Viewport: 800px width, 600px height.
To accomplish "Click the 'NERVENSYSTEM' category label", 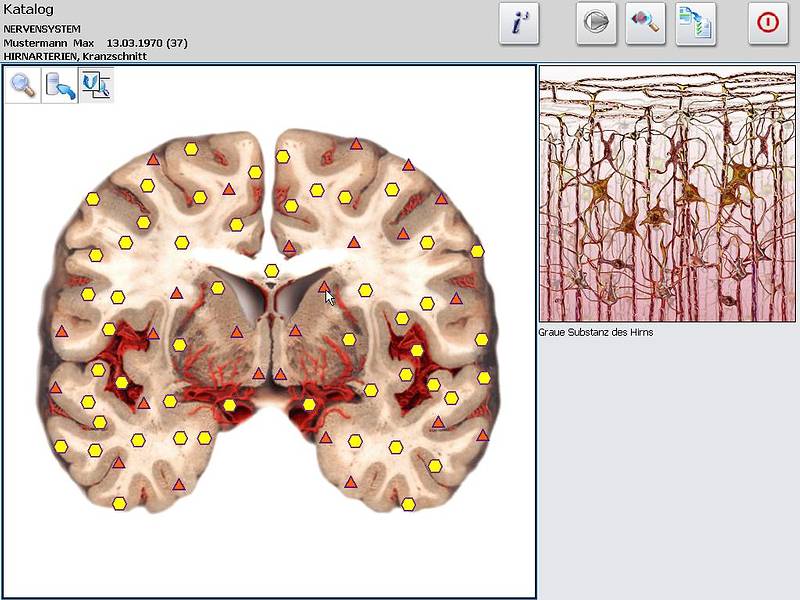I will 42,30.
